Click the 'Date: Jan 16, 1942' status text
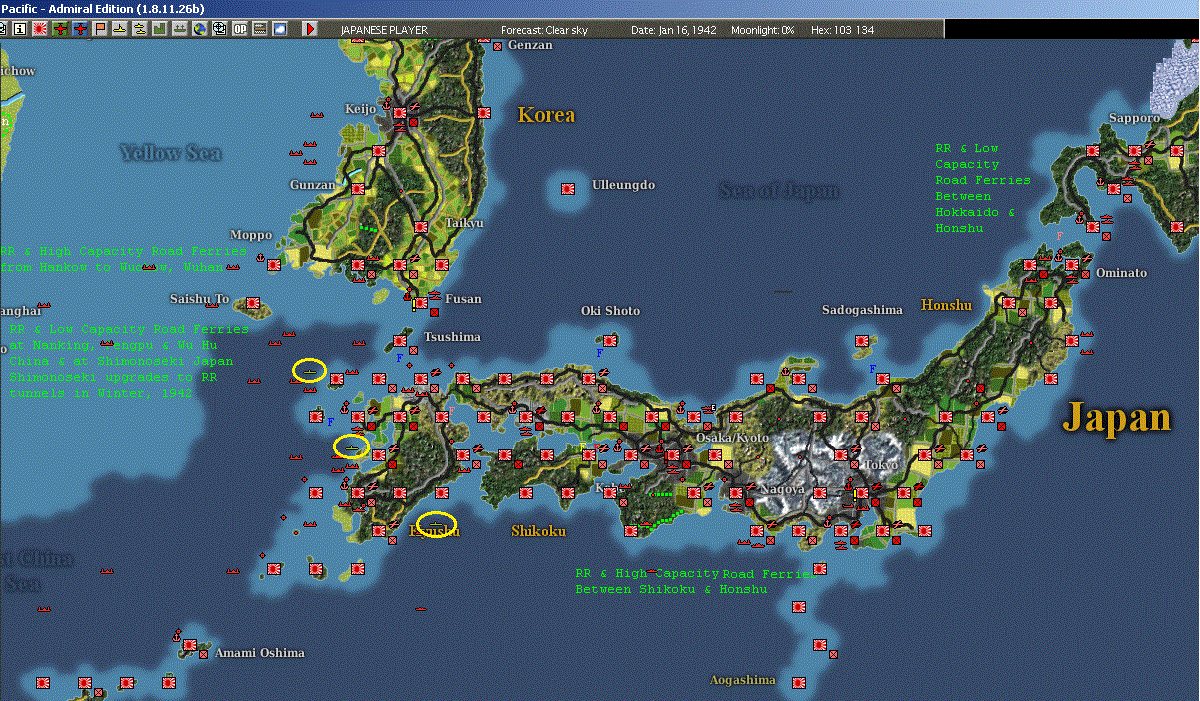 (x=674, y=30)
